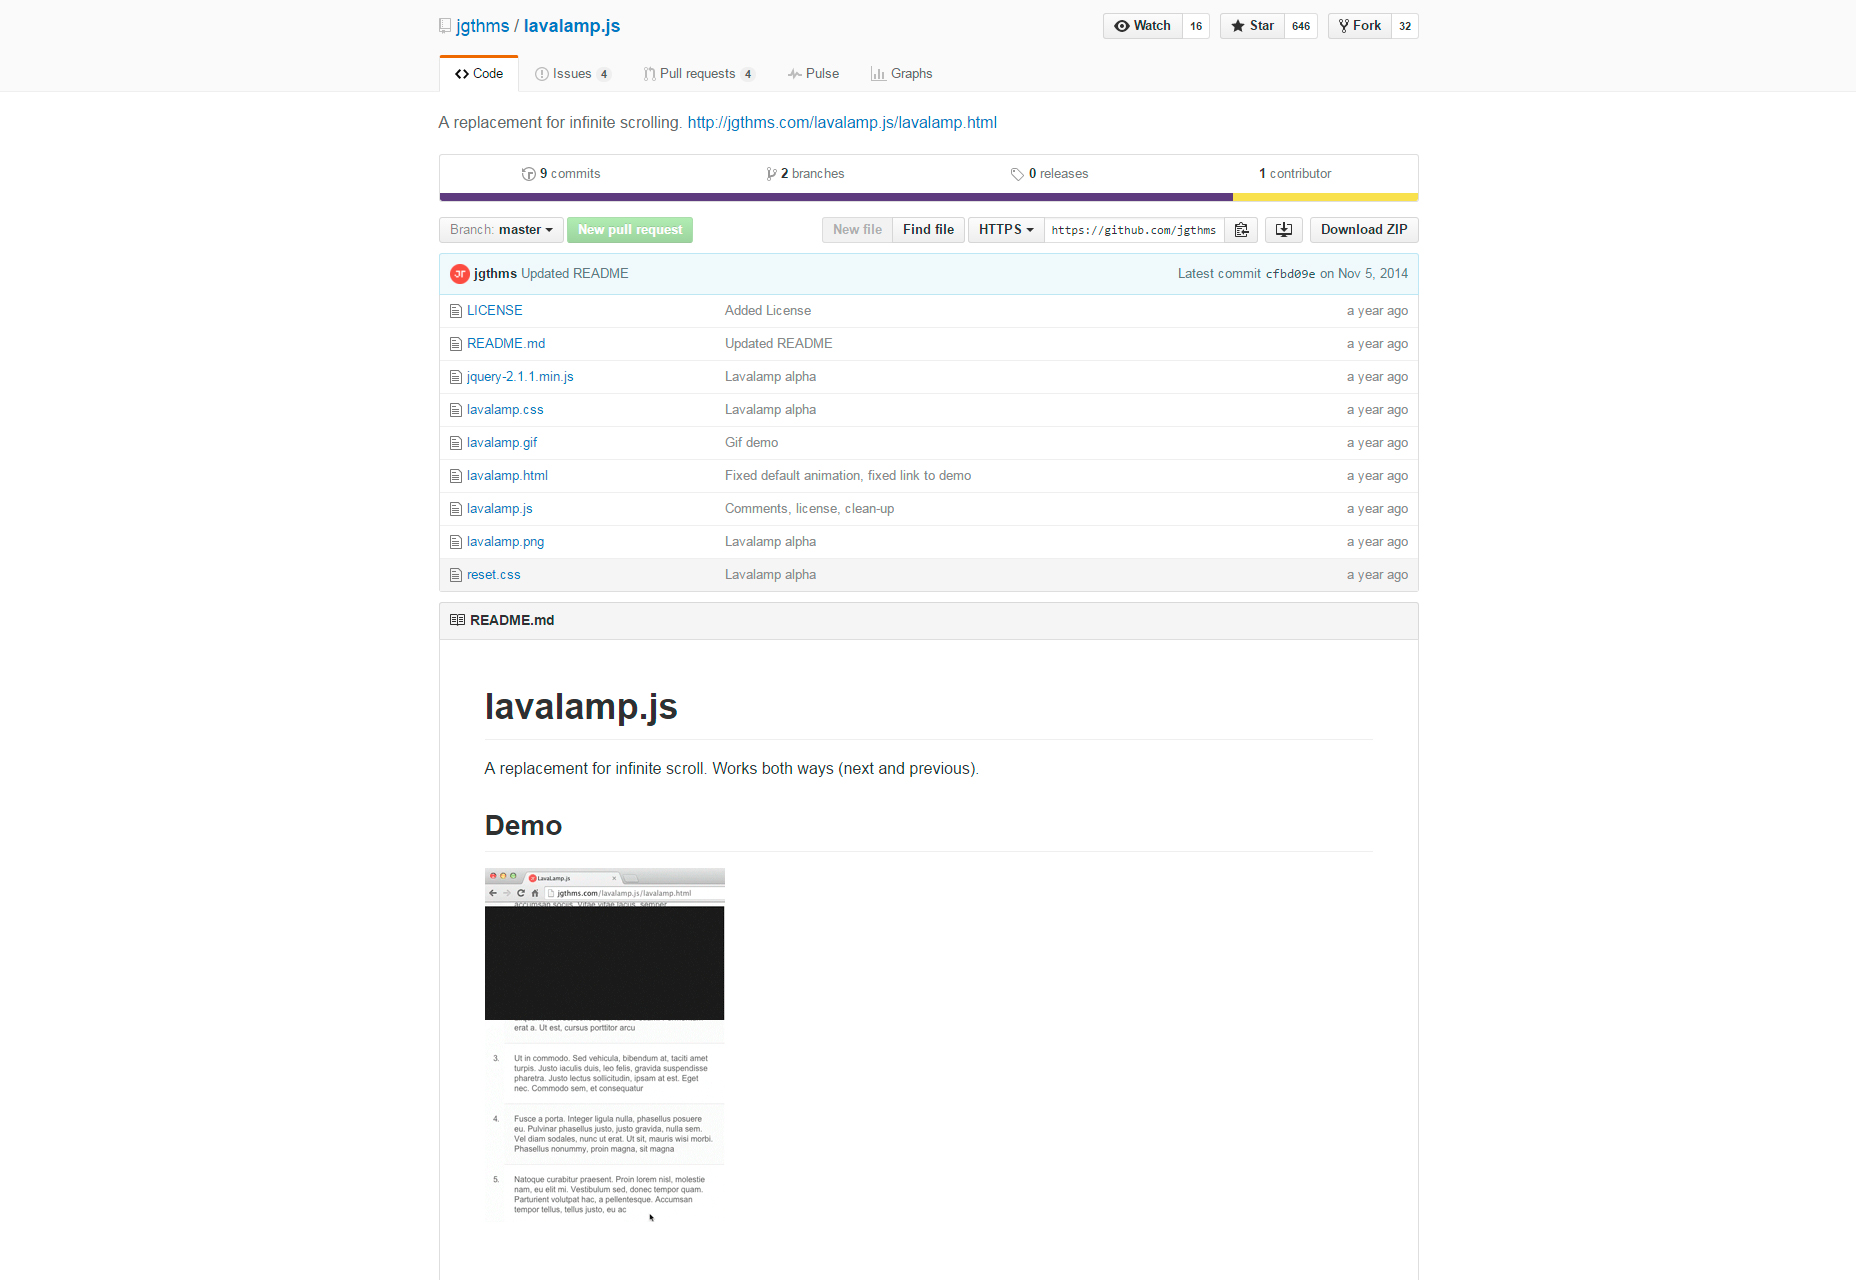Click the lavalamp demo GIF thumbnail
The width and height of the screenshot is (1856, 1280).
[x=605, y=1045]
